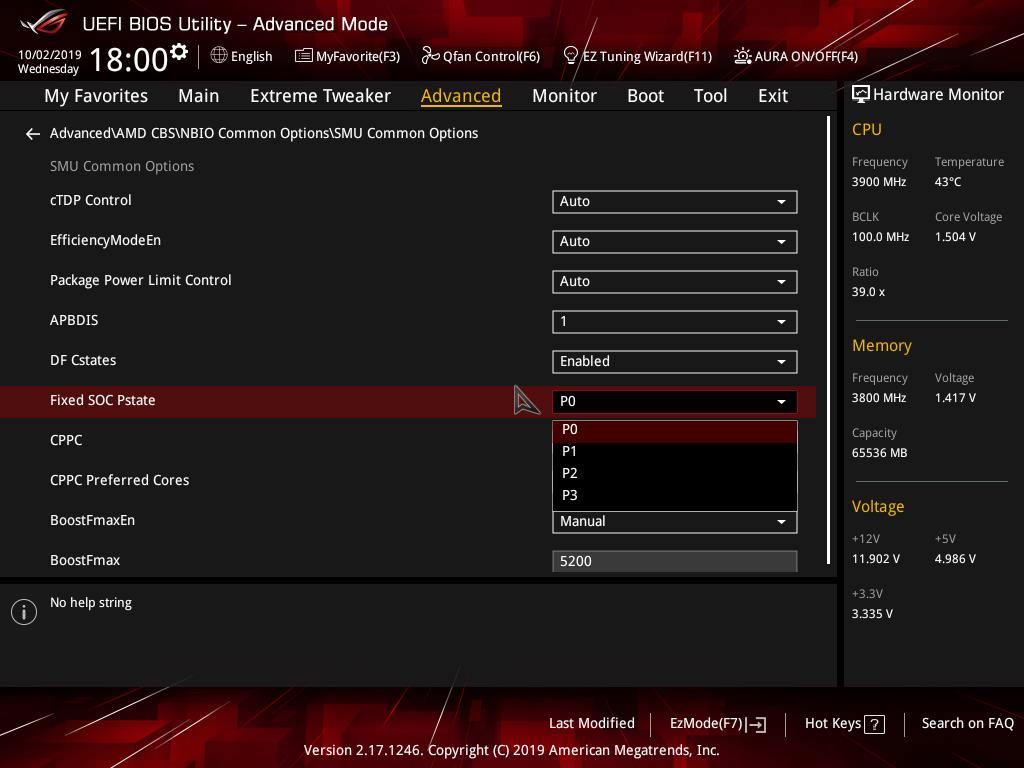Click the AURA ON/OFF light icon
The height and width of the screenshot is (768, 1024).
click(743, 56)
